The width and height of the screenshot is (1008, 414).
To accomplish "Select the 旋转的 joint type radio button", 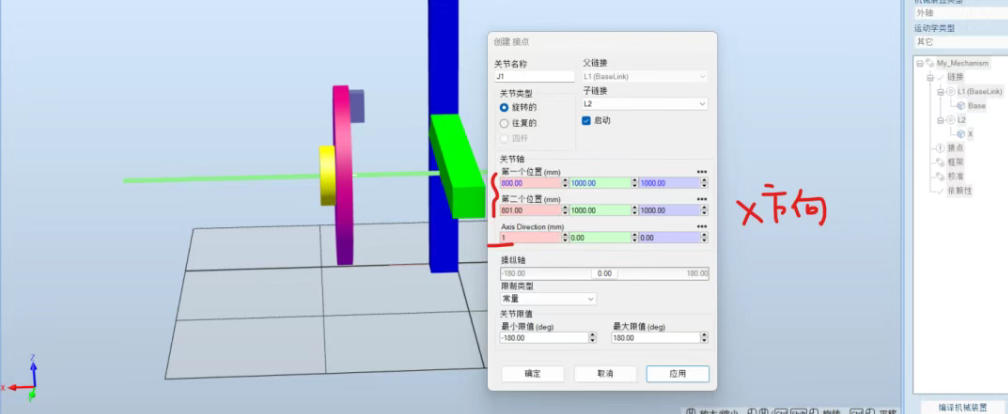I will [504, 107].
